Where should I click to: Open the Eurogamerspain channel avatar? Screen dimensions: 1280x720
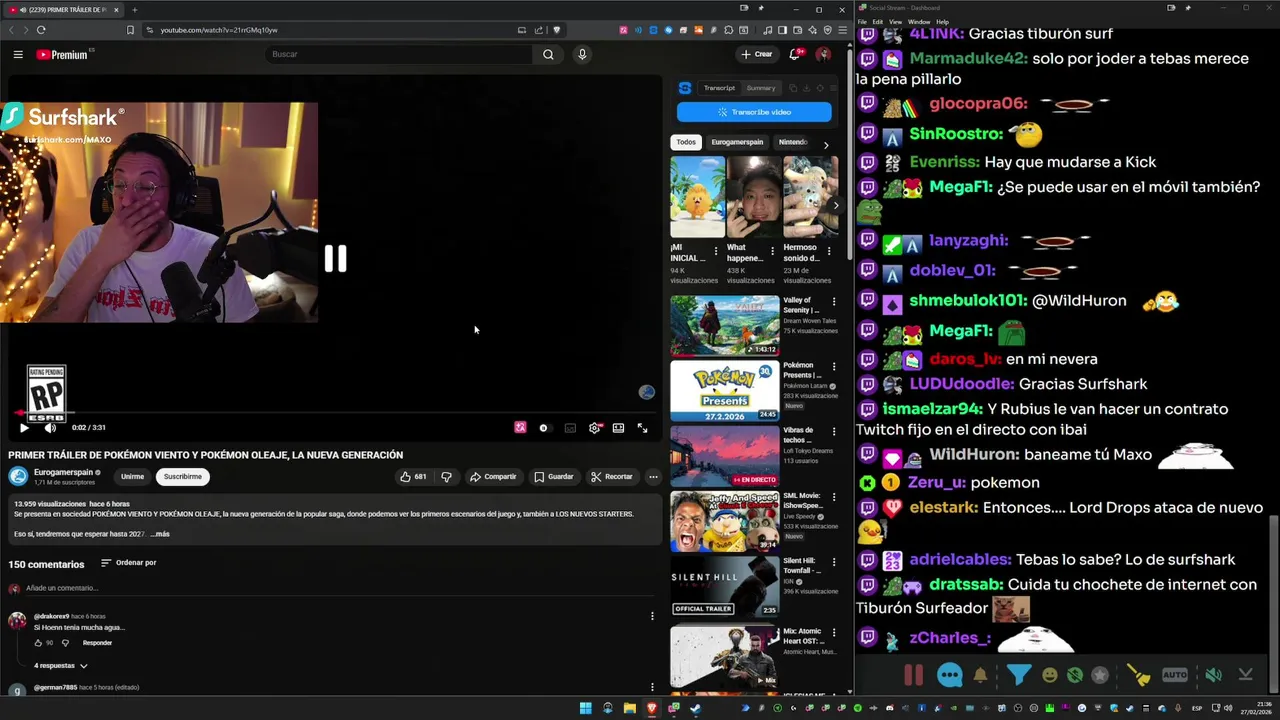click(x=18, y=477)
